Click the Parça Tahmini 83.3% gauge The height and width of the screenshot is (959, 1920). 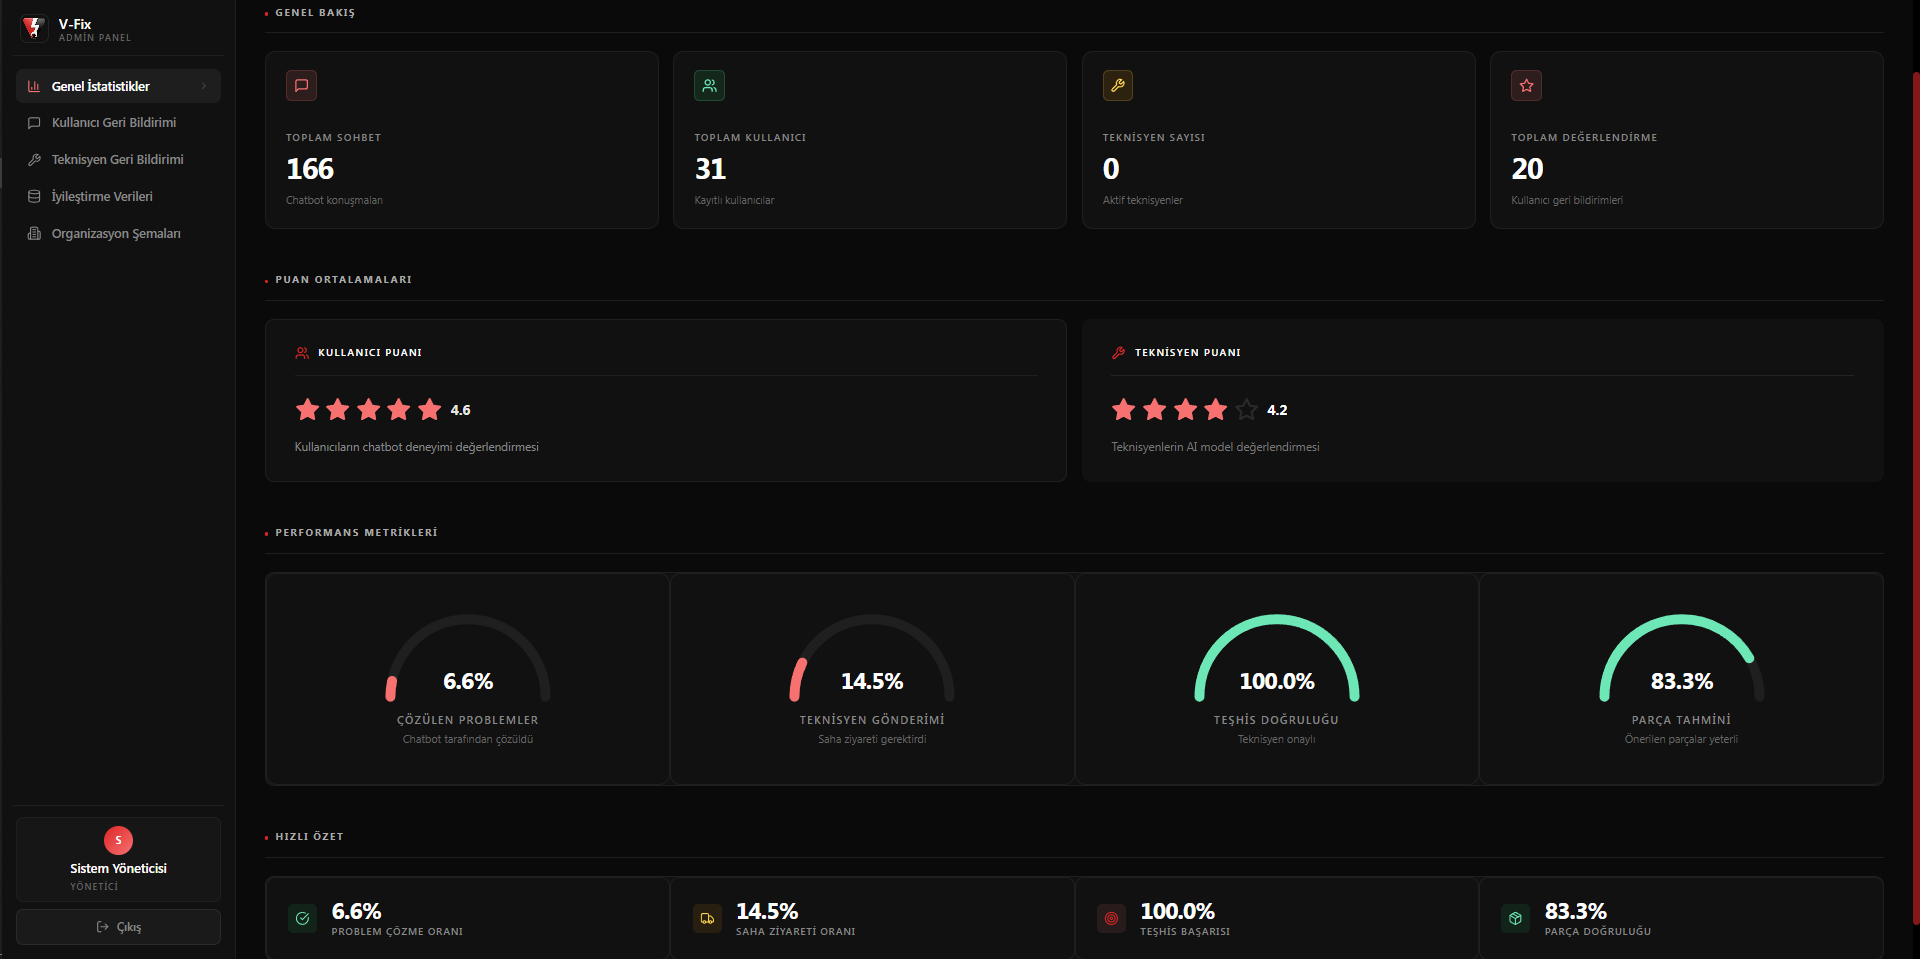coord(1682,660)
